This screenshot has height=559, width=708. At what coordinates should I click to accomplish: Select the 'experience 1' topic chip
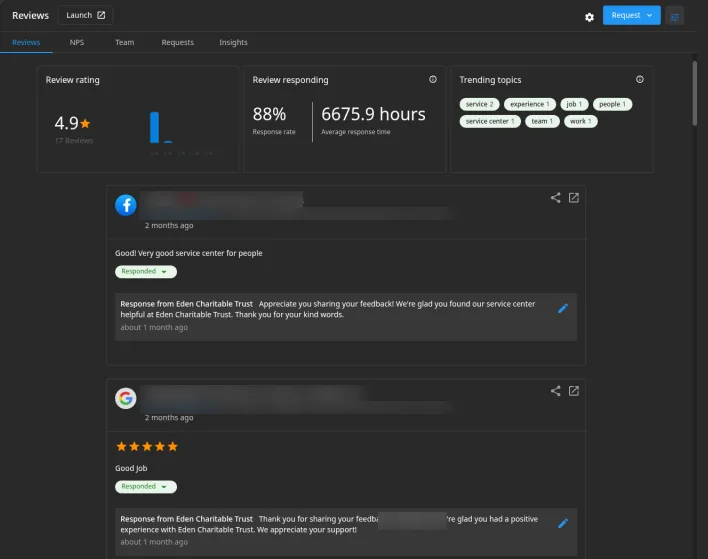click(530, 104)
